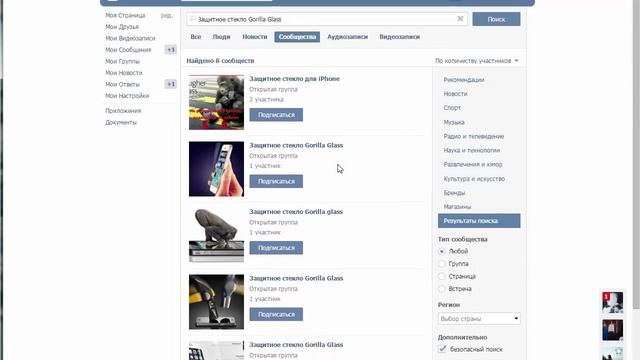Select the Новости category in right panel
Image resolution: width=640 pixels, height=360 pixels.
[x=455, y=93]
